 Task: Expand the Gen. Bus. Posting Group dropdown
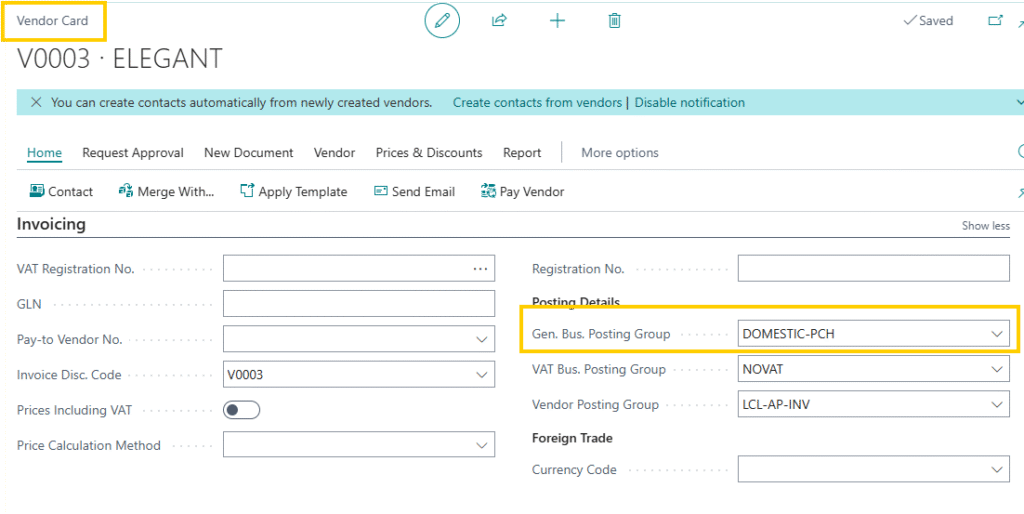tap(996, 334)
